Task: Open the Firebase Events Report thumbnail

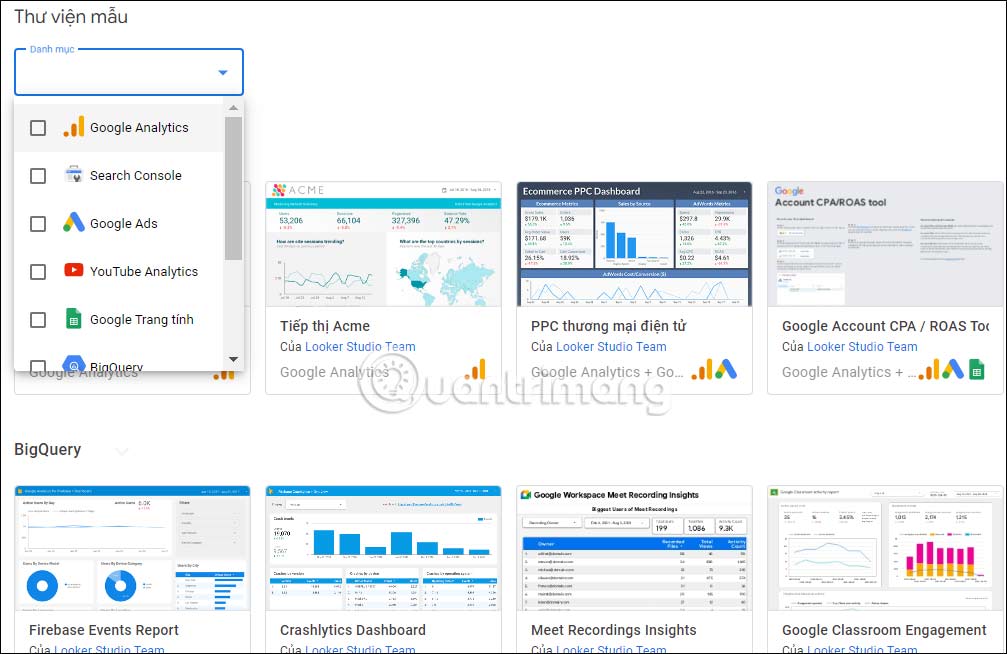Action: point(132,548)
